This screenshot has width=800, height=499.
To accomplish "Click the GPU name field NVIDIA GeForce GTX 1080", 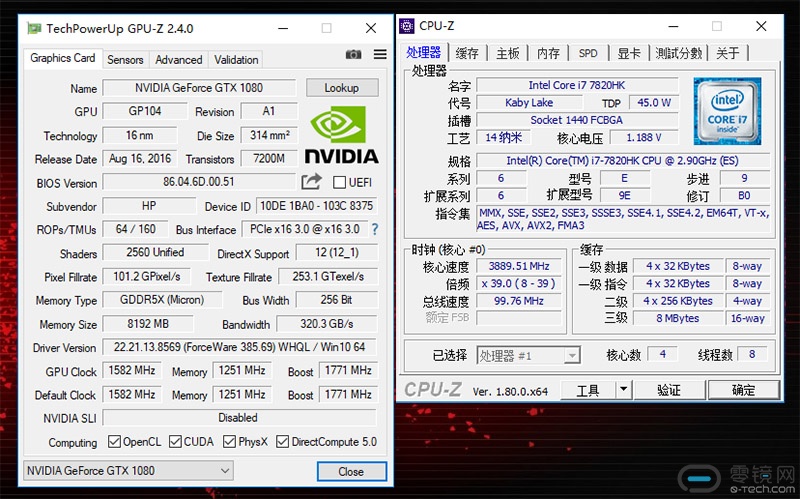I will pos(199,88).
